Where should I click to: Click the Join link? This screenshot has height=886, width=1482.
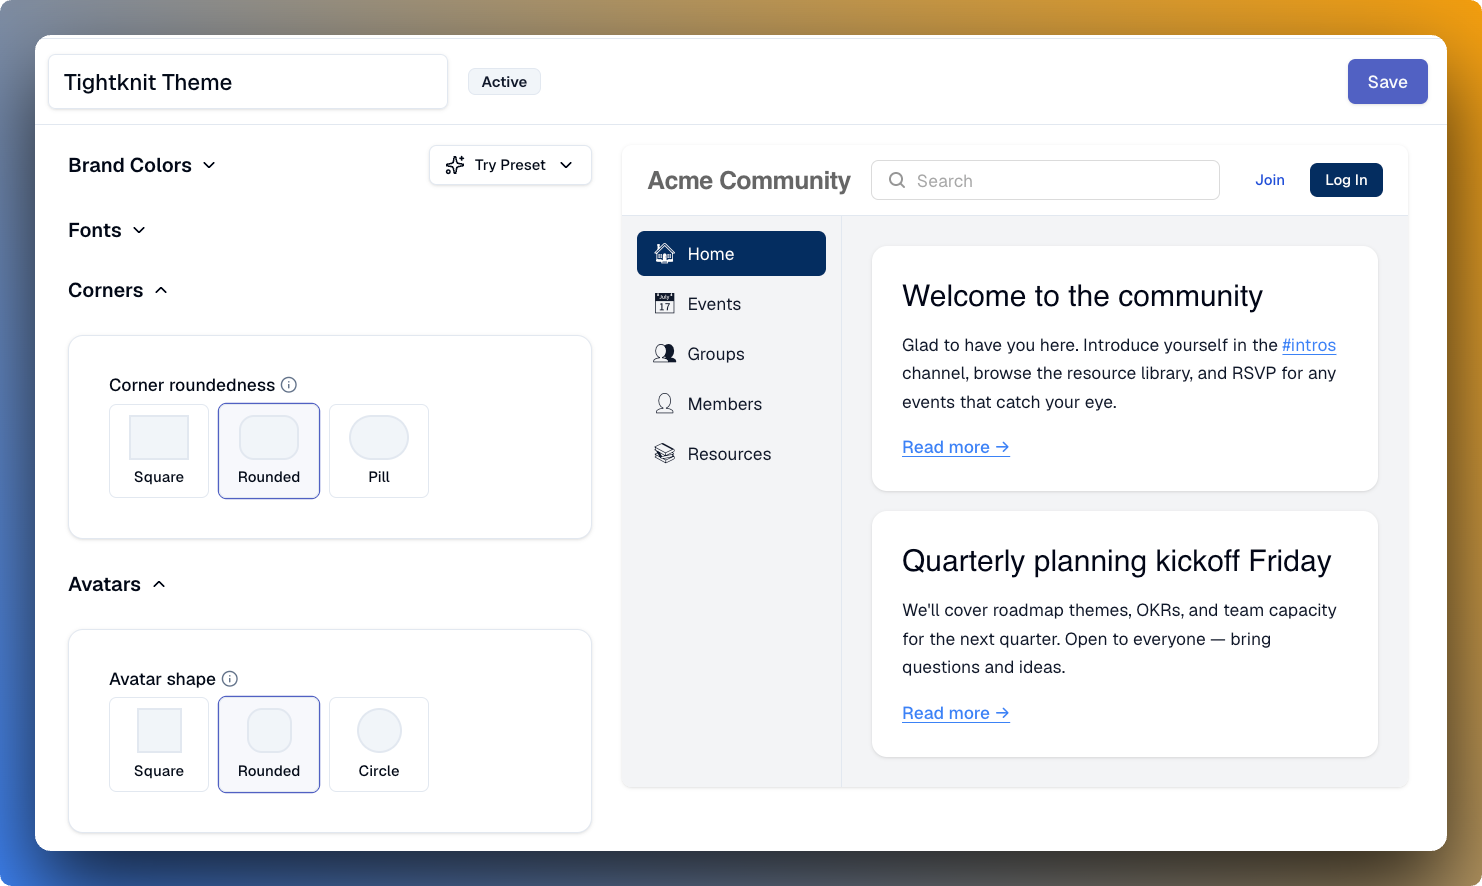point(1270,180)
